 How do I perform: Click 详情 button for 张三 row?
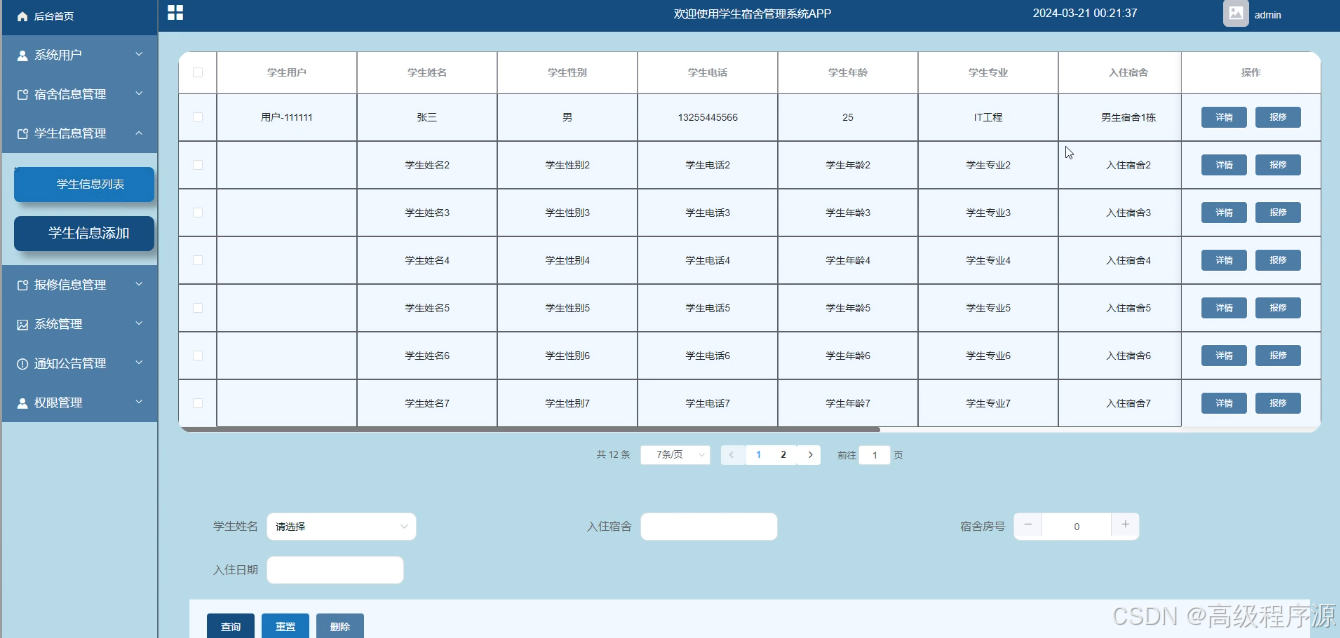point(1224,117)
